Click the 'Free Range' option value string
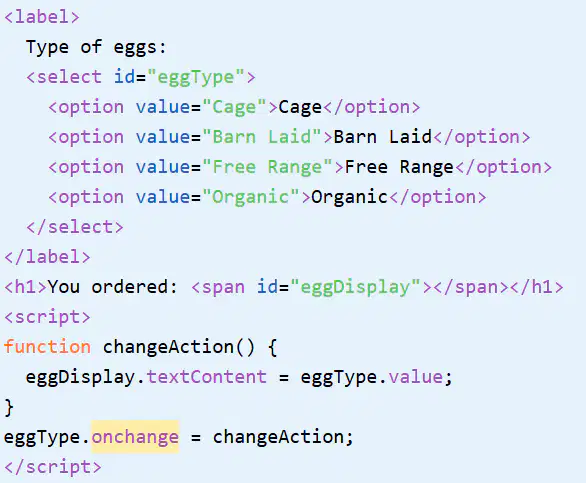Image resolution: width=586 pixels, height=483 pixels. [x=267, y=167]
